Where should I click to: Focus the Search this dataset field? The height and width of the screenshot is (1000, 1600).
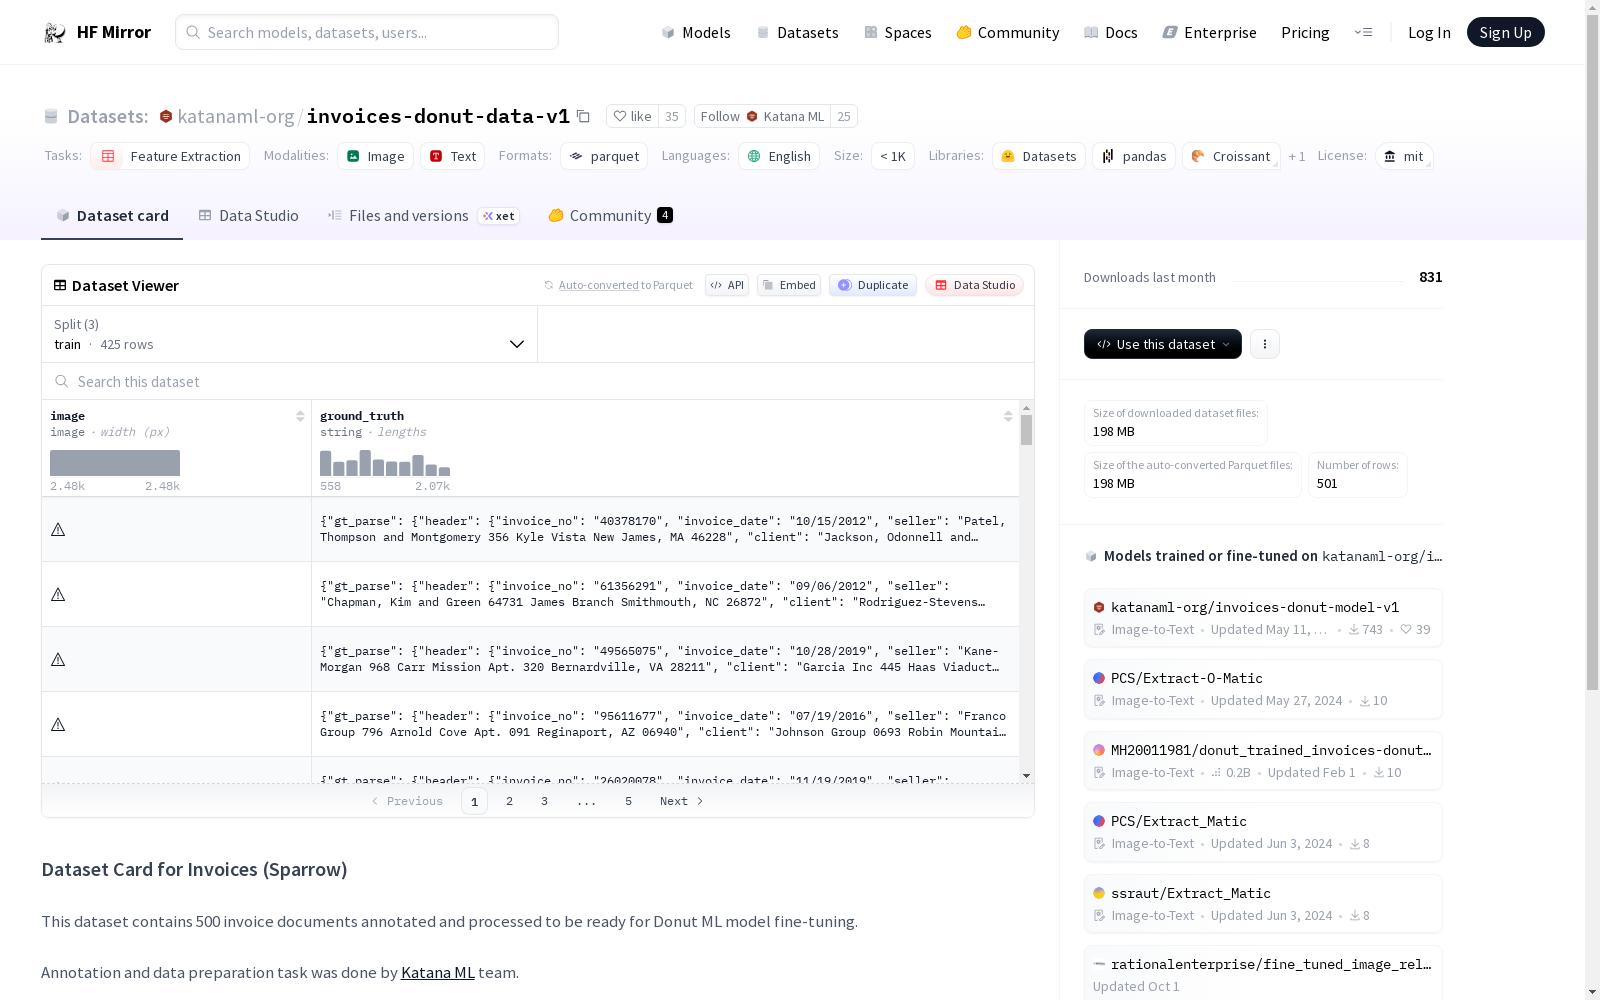538,381
